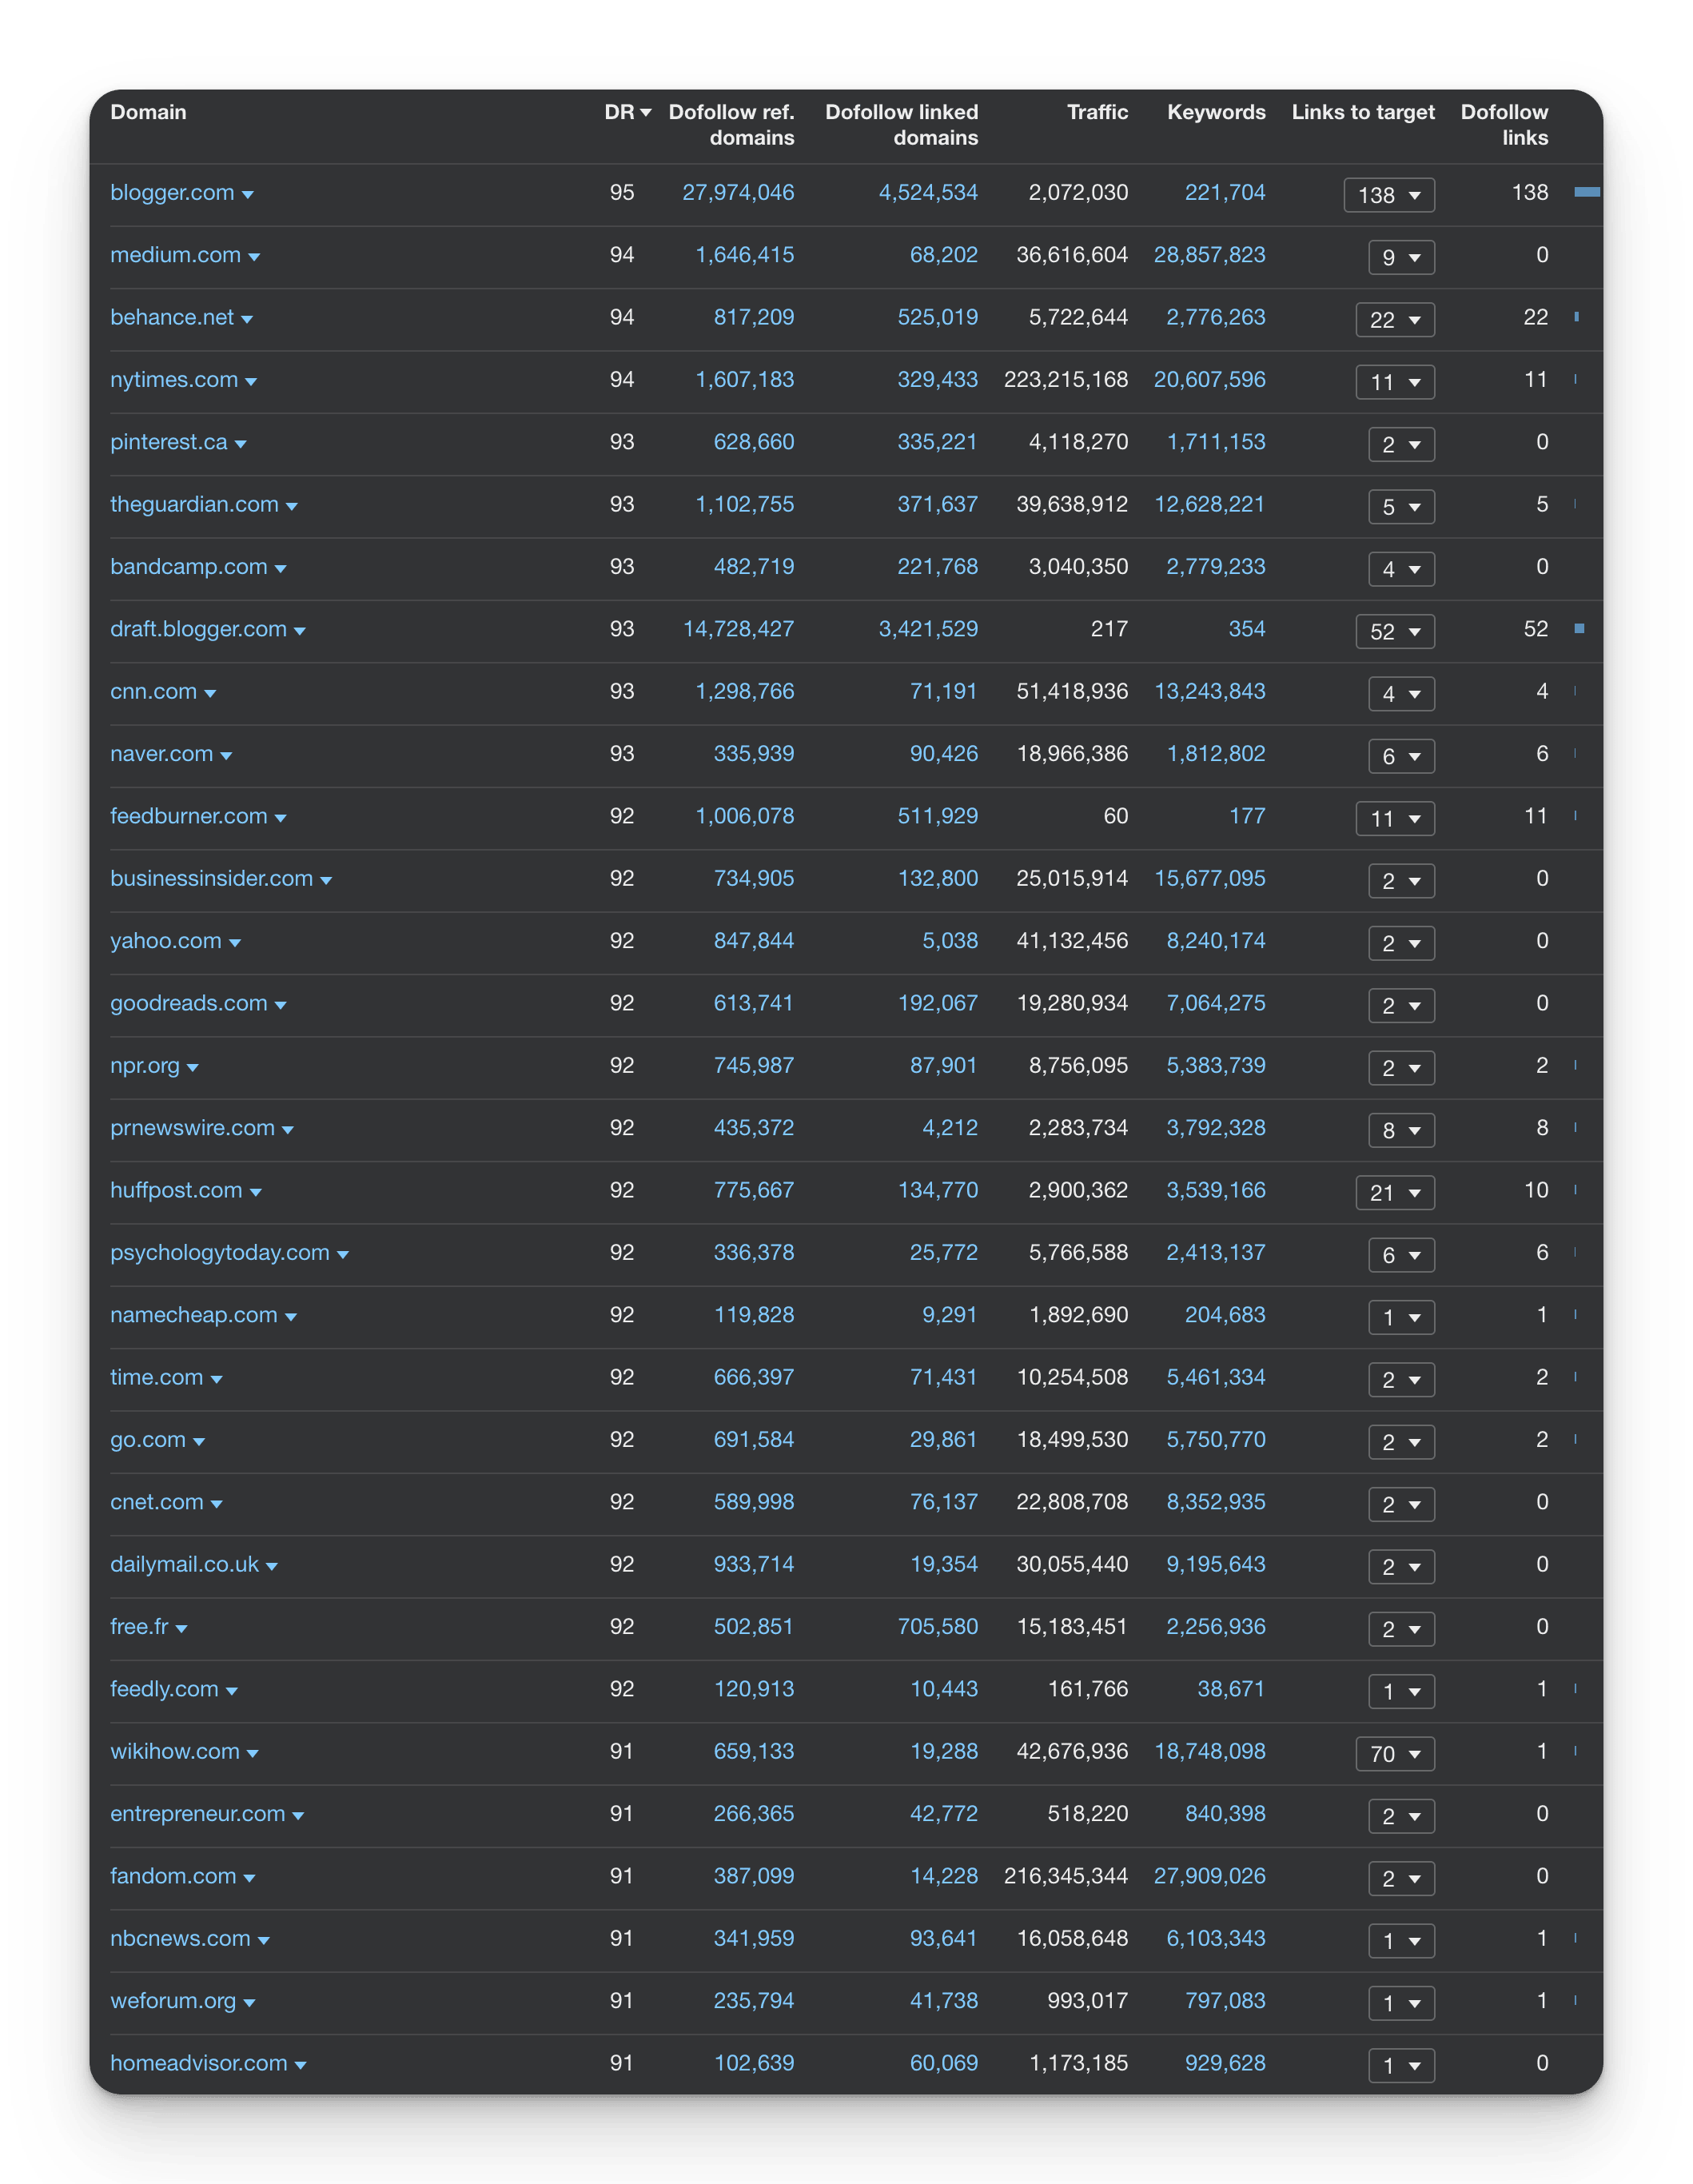This screenshot has width=1693, height=2184.
Task: Open feedburner.com domain link
Action: click(189, 816)
